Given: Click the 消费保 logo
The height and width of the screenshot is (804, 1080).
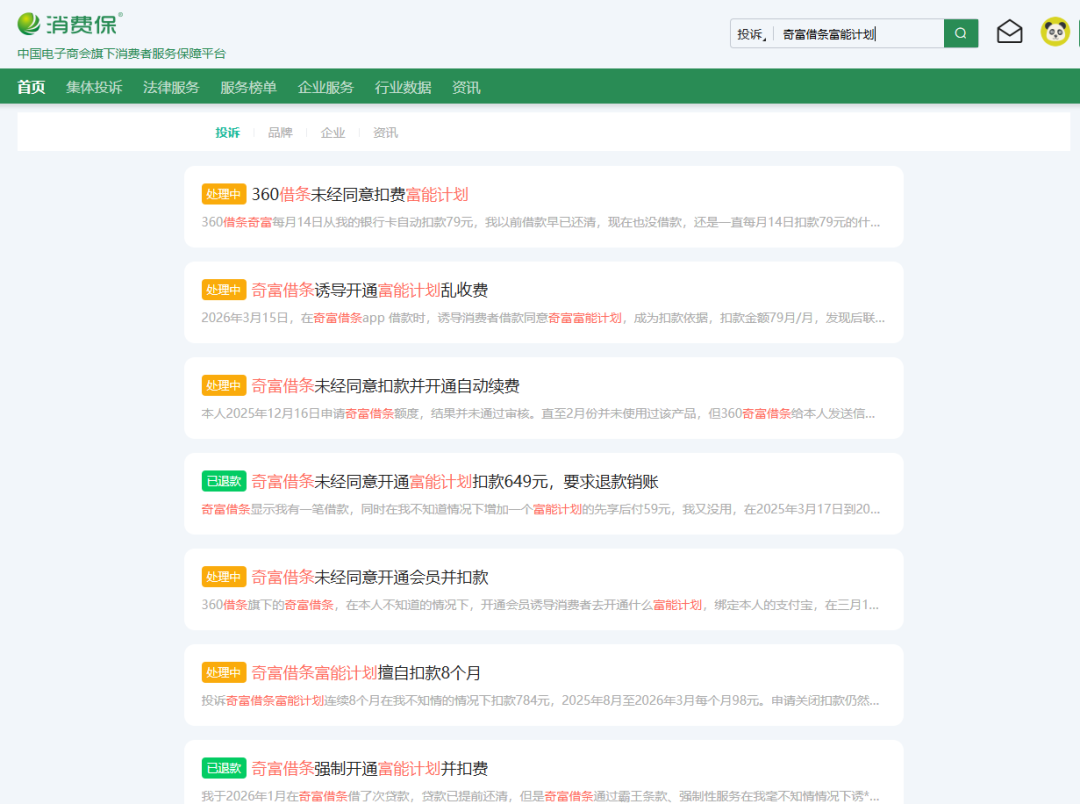Looking at the screenshot, I should [70, 24].
